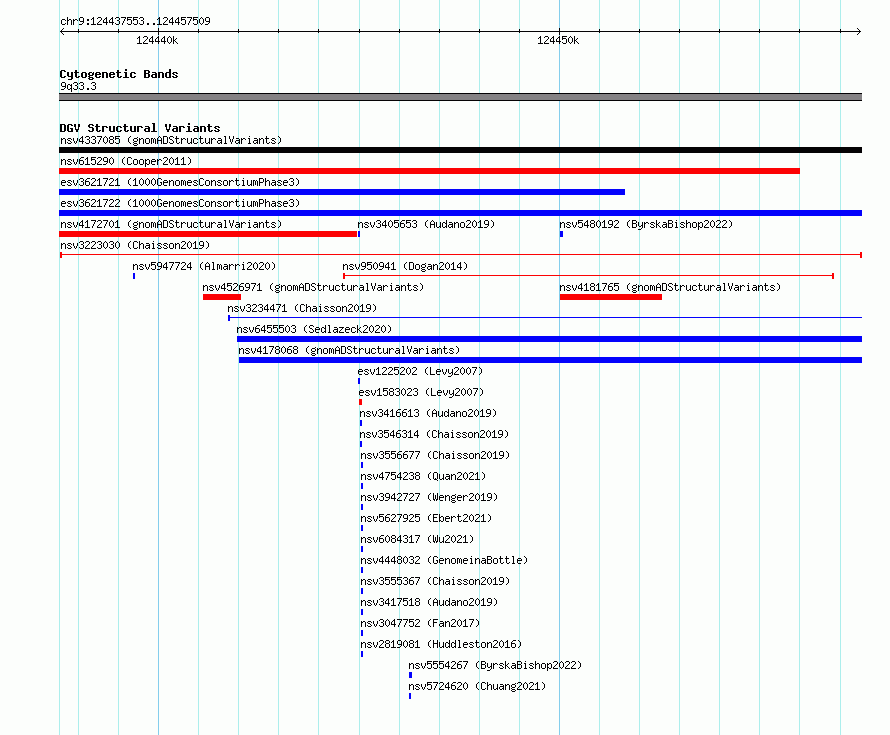Open esv3621721 1000Genomes variant label

[x=180, y=182]
